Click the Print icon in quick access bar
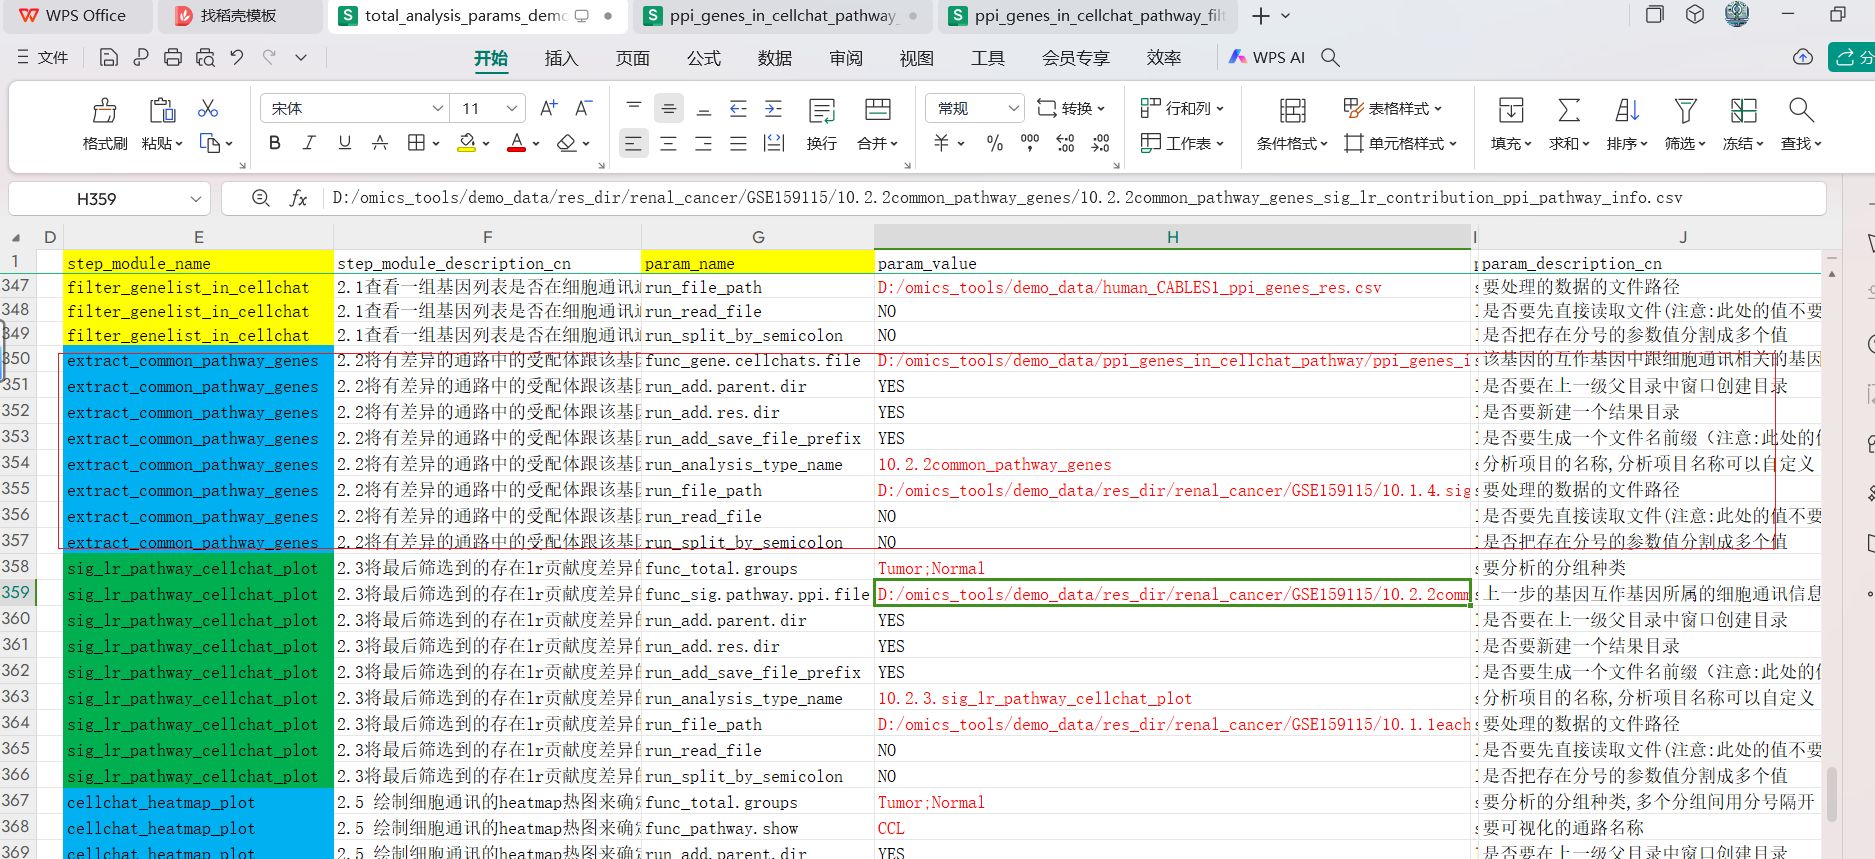The image size is (1875, 859). click(x=173, y=57)
